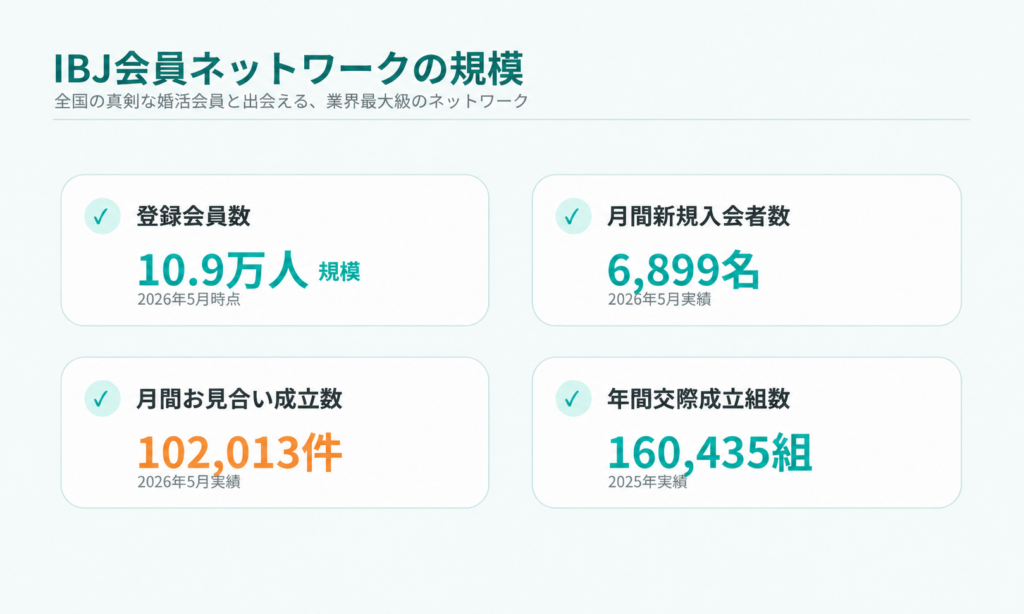The height and width of the screenshot is (614, 1024).
Task: Click the IBJ会員ネットワークの規模 title
Action: (289, 68)
